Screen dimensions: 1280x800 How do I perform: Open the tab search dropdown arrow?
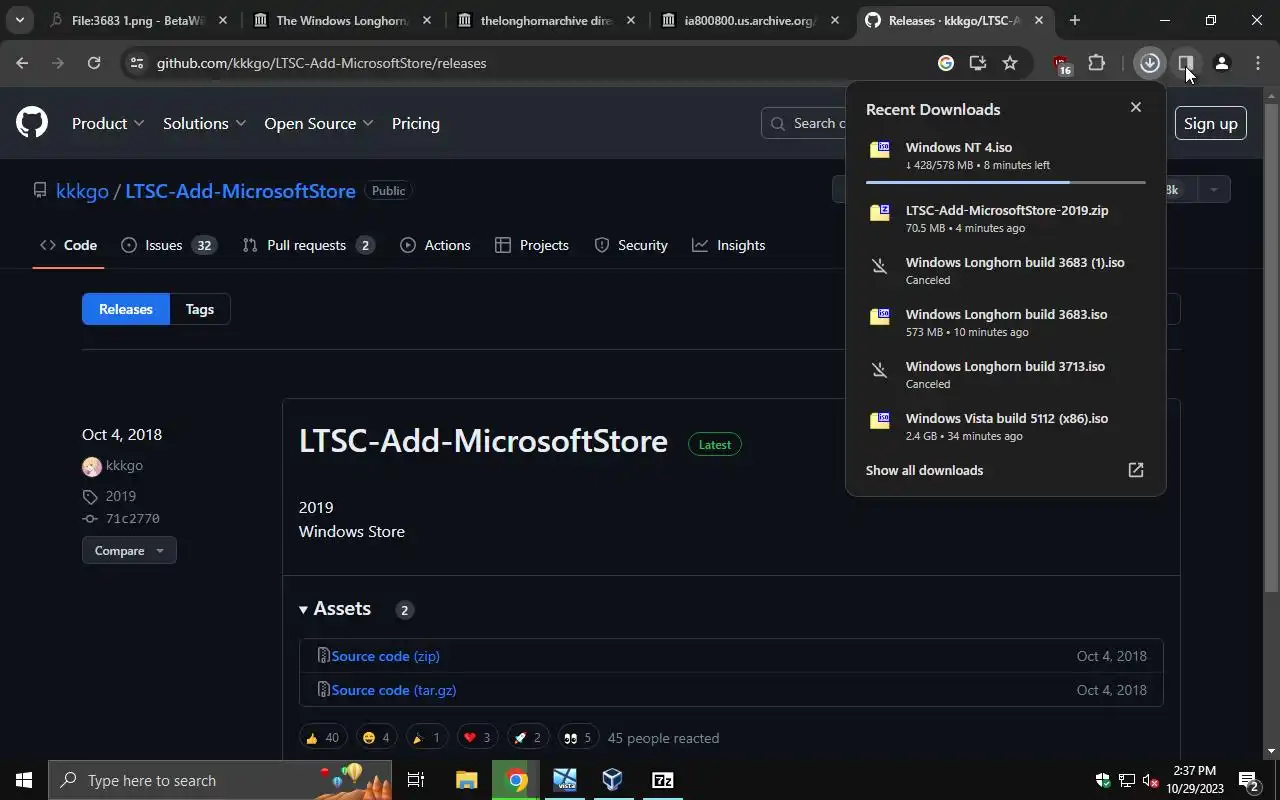(19, 20)
